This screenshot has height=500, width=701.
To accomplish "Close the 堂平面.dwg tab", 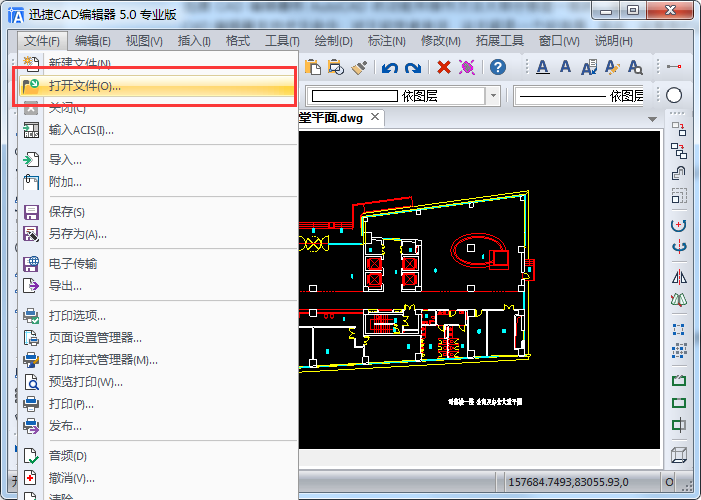I will (x=375, y=117).
